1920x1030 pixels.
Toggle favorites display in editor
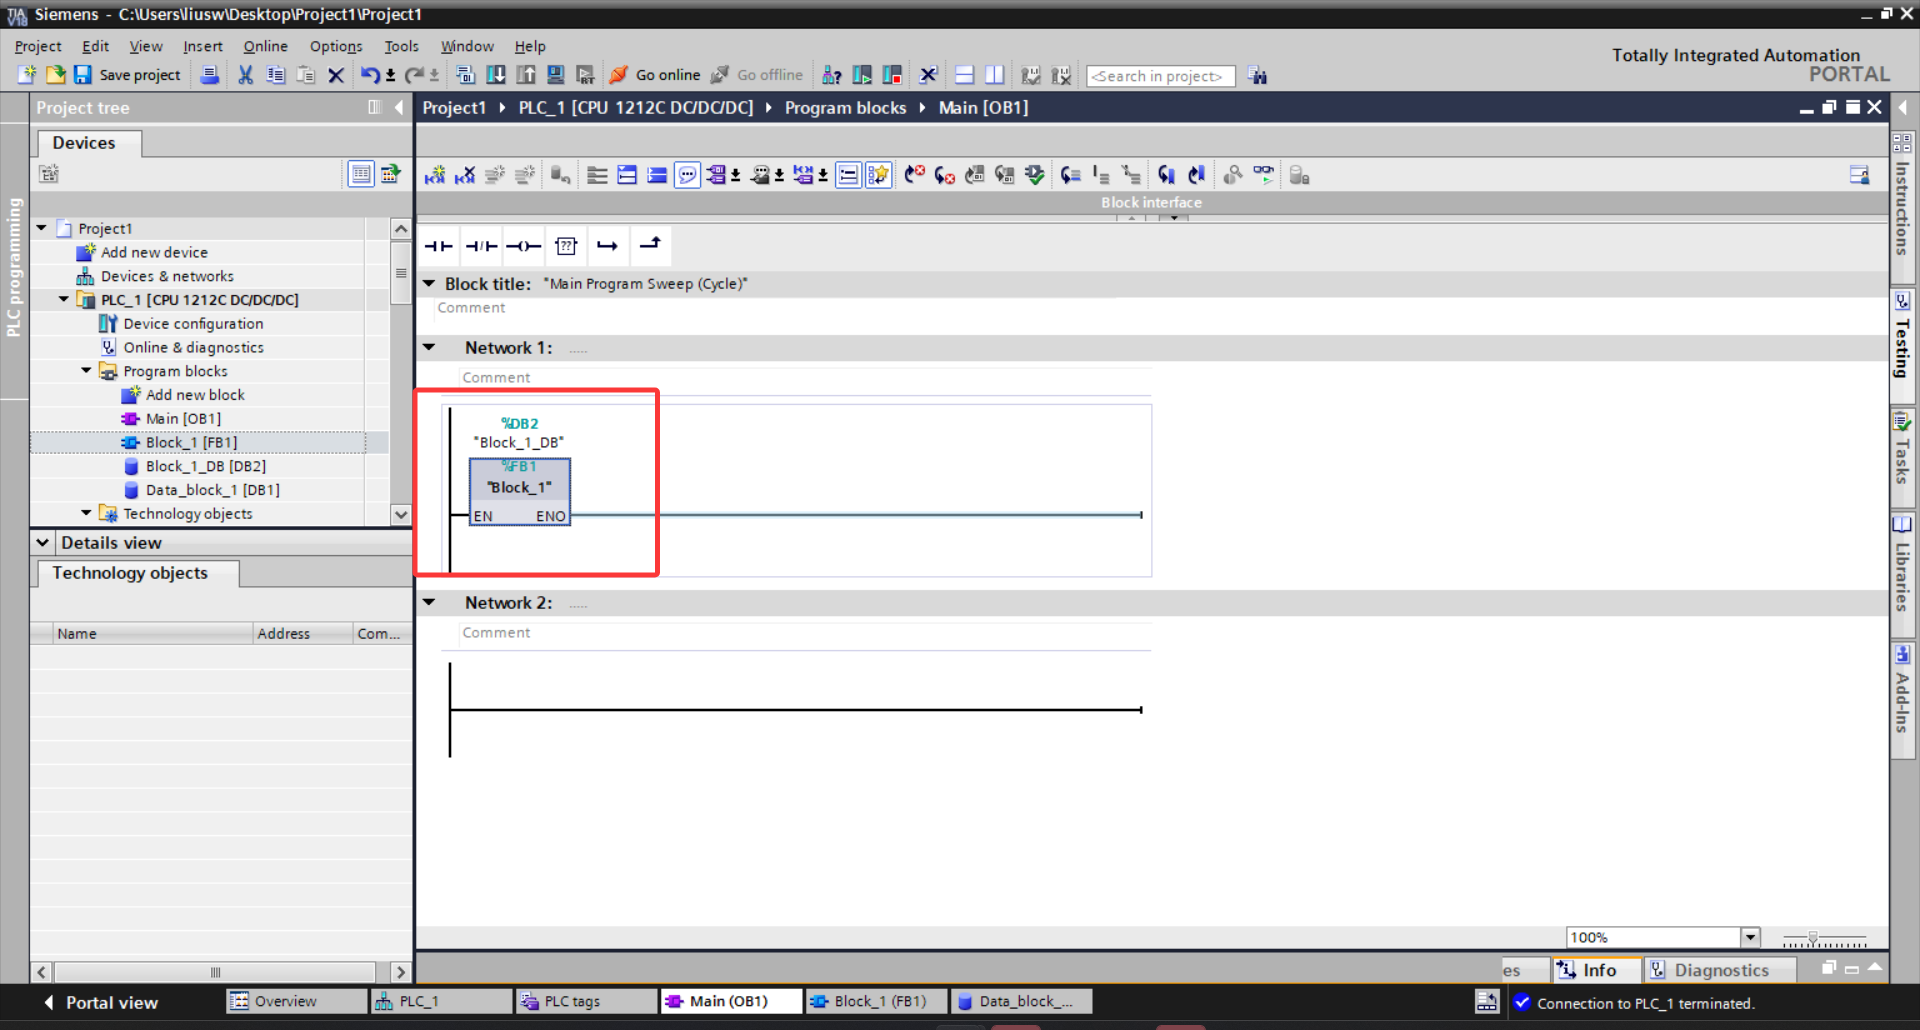point(879,175)
